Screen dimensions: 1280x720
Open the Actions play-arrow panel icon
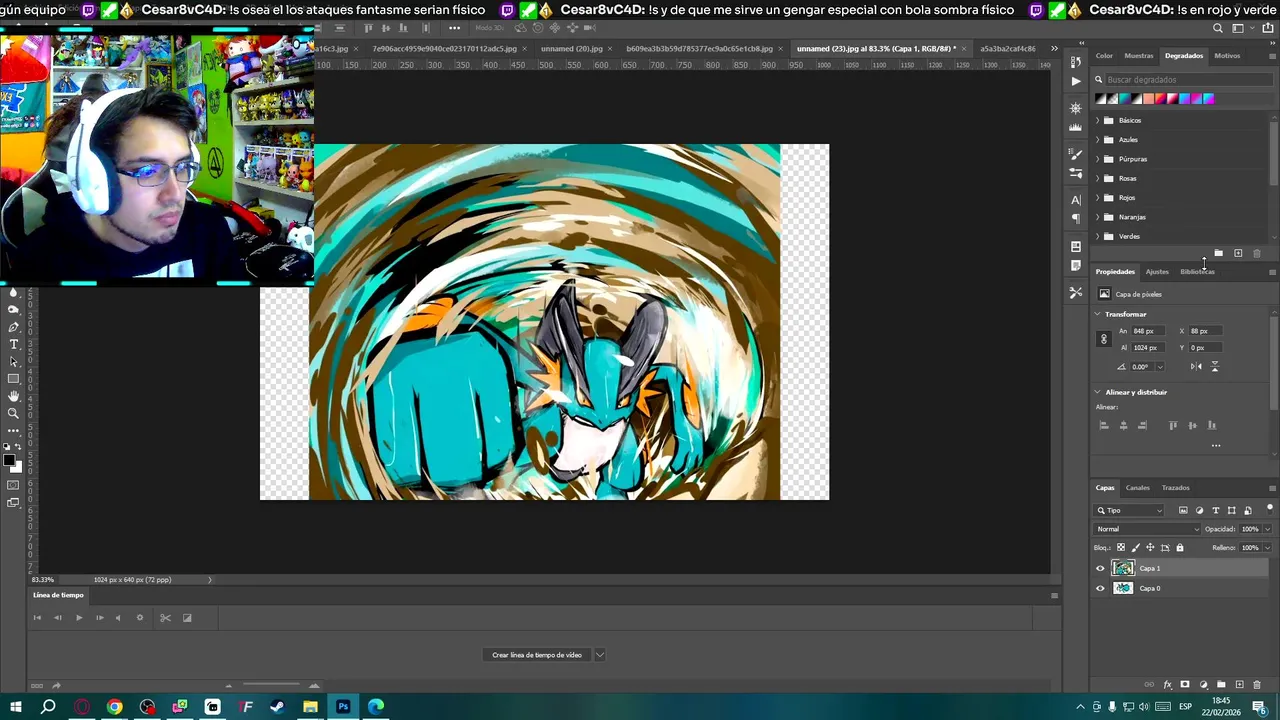point(1076,81)
